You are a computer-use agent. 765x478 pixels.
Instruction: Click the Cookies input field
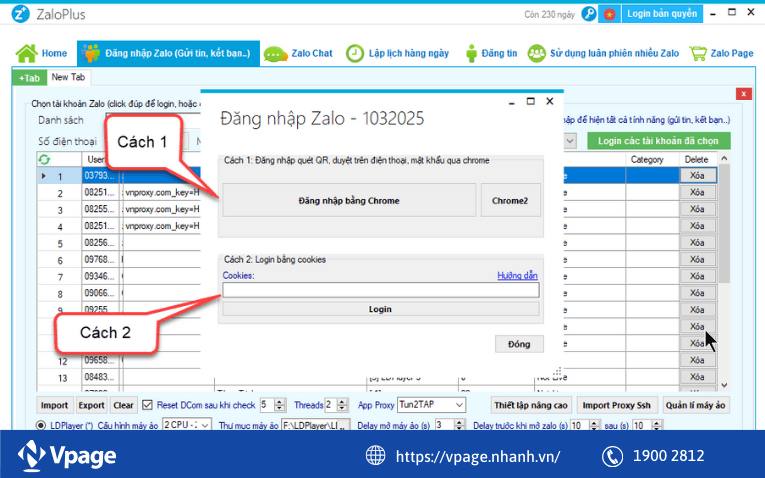pos(381,290)
